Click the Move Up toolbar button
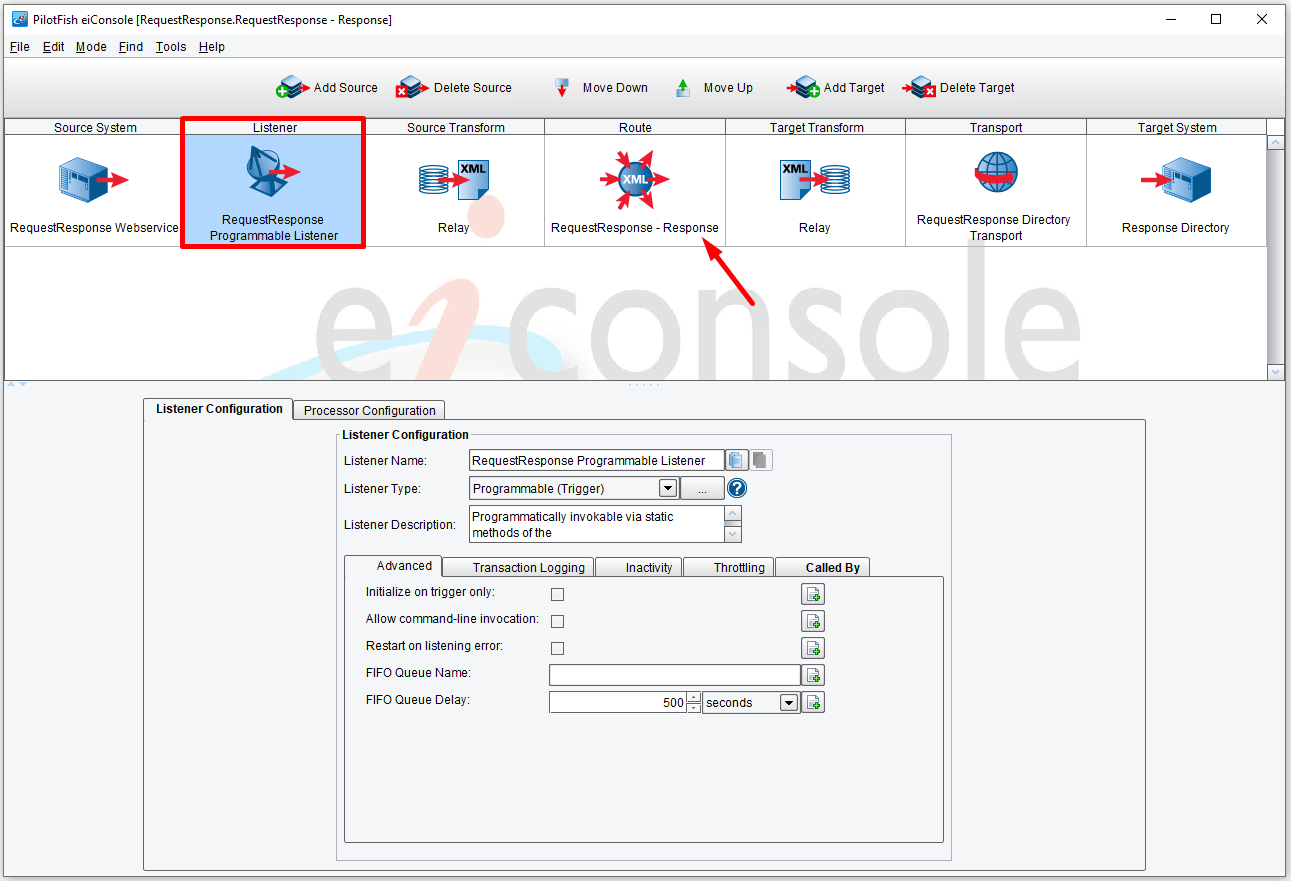 coord(714,88)
